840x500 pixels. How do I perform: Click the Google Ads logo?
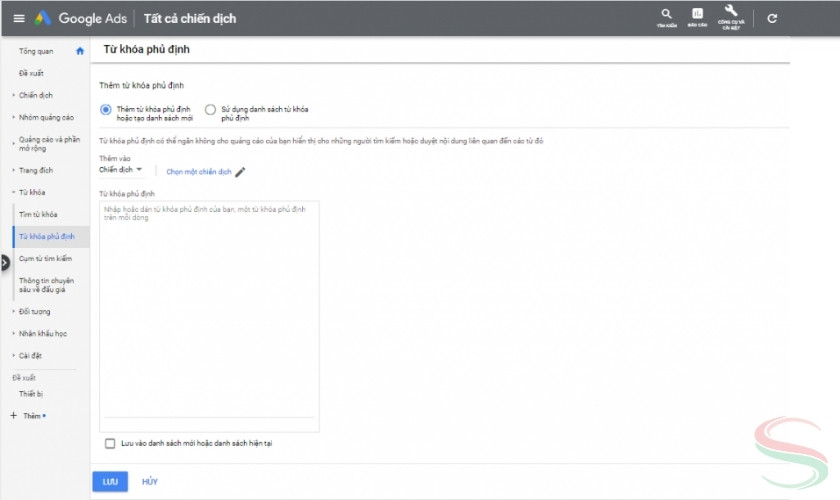point(44,18)
